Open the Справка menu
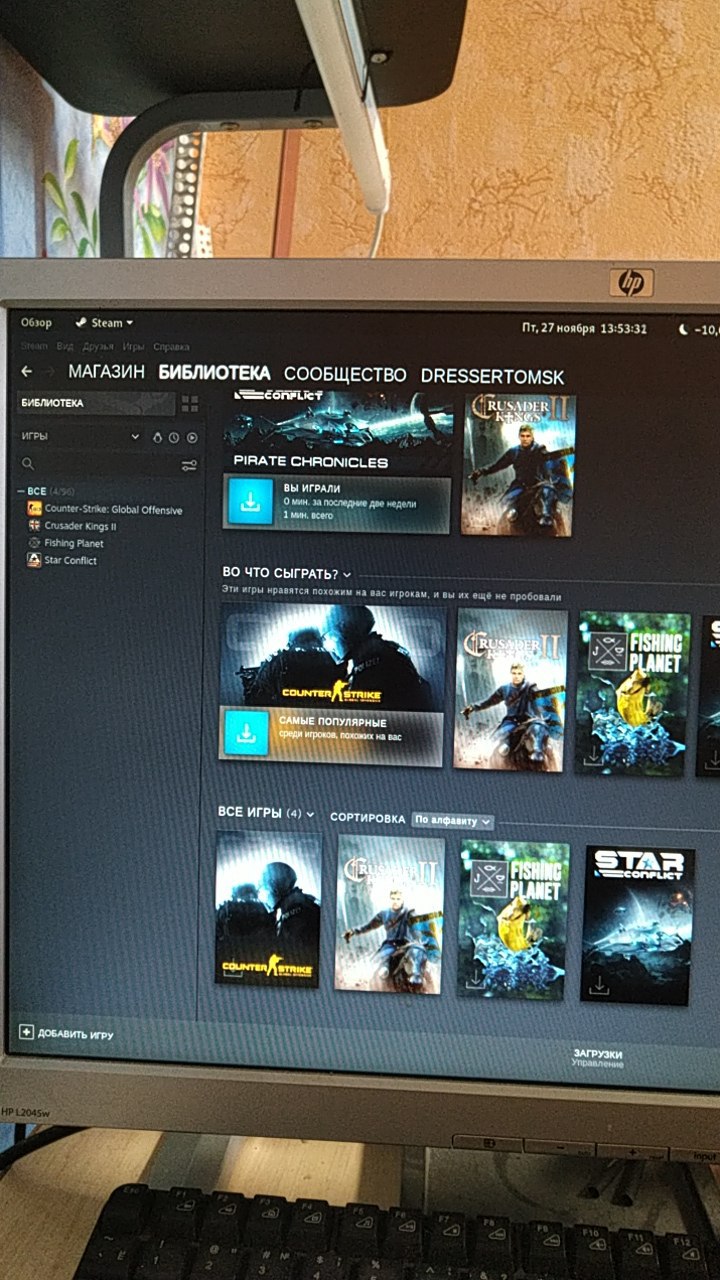 pyautogui.click(x=172, y=347)
